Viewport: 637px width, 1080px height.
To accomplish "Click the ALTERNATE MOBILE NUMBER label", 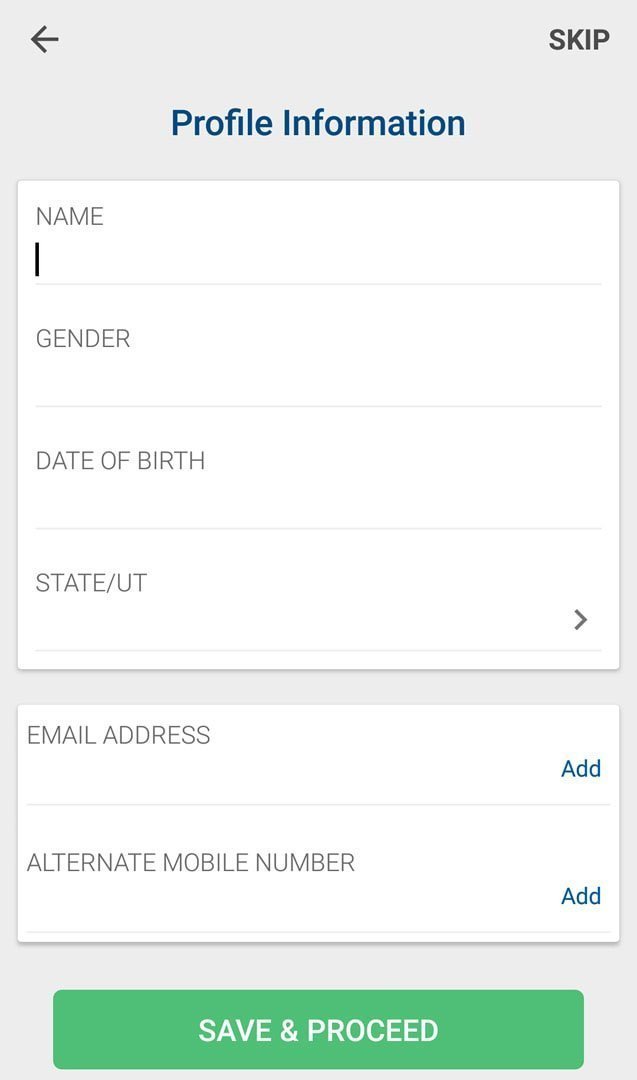I will pos(191,863).
